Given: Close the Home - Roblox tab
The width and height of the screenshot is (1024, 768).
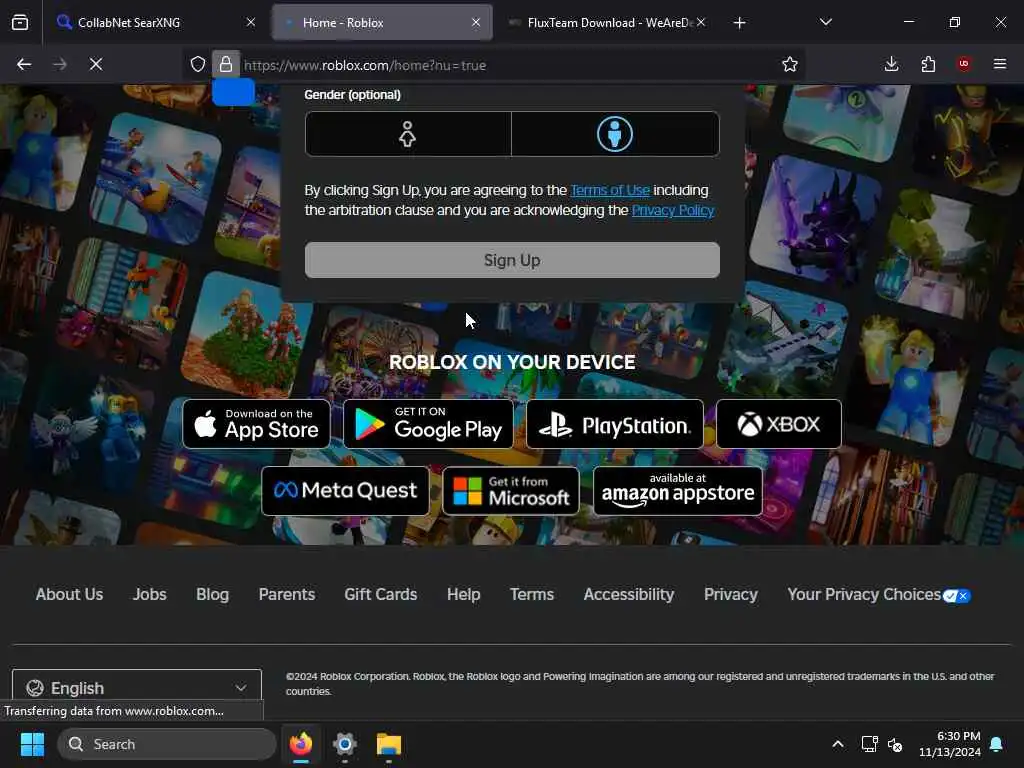Looking at the screenshot, I should tap(476, 22).
